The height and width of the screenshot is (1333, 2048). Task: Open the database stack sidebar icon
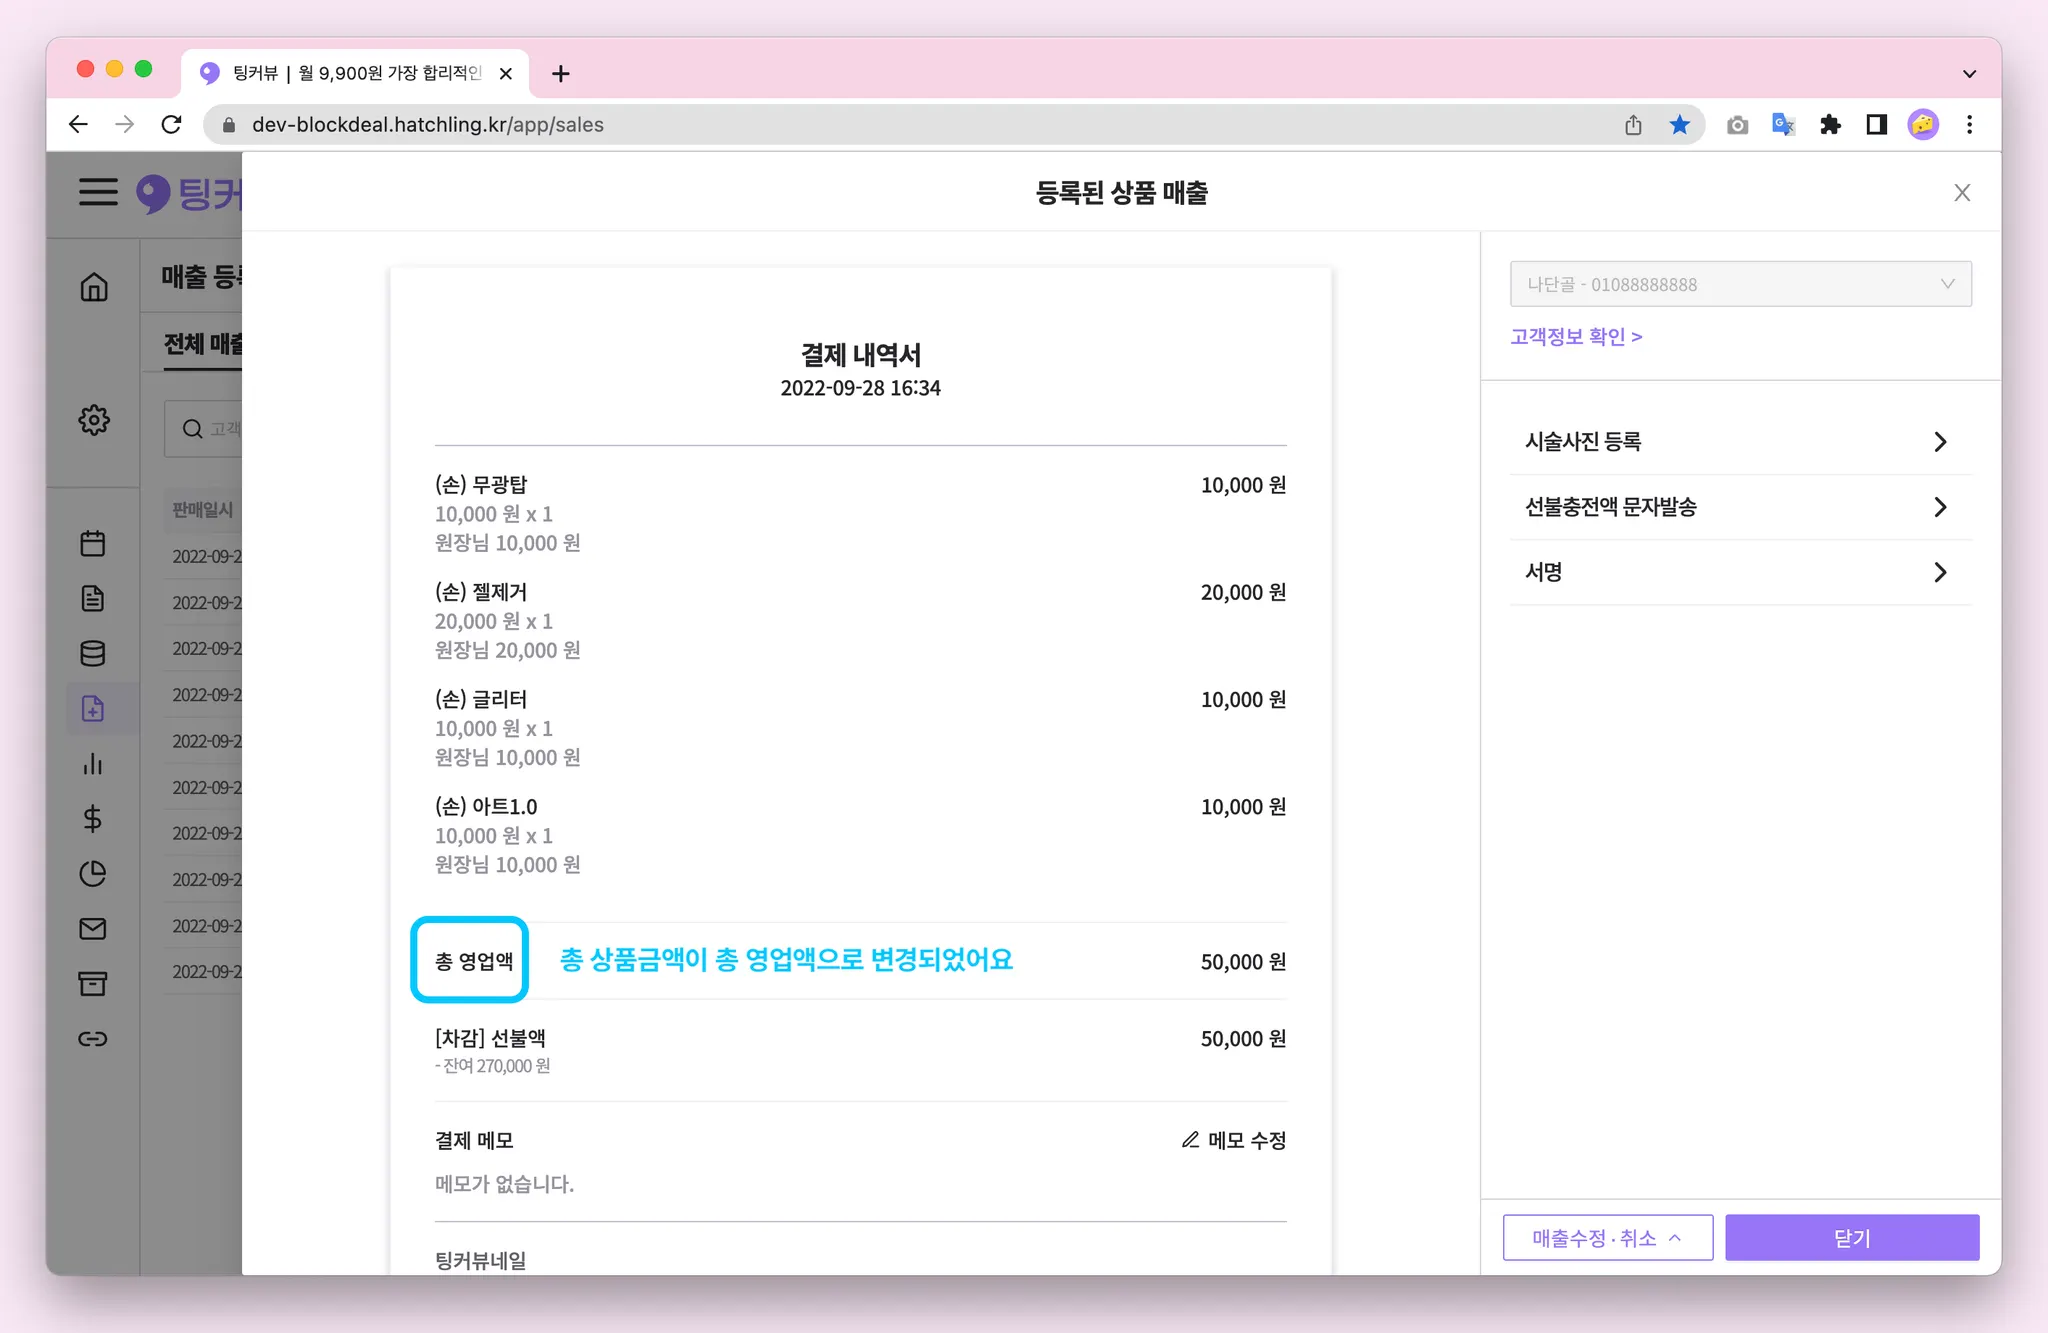93,653
